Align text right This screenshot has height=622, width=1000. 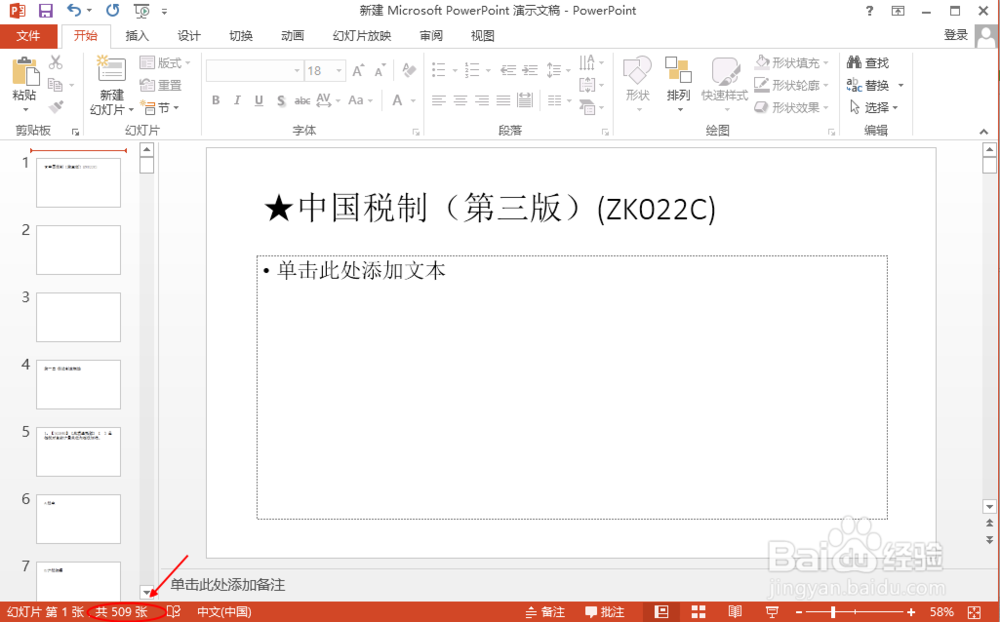(482, 100)
